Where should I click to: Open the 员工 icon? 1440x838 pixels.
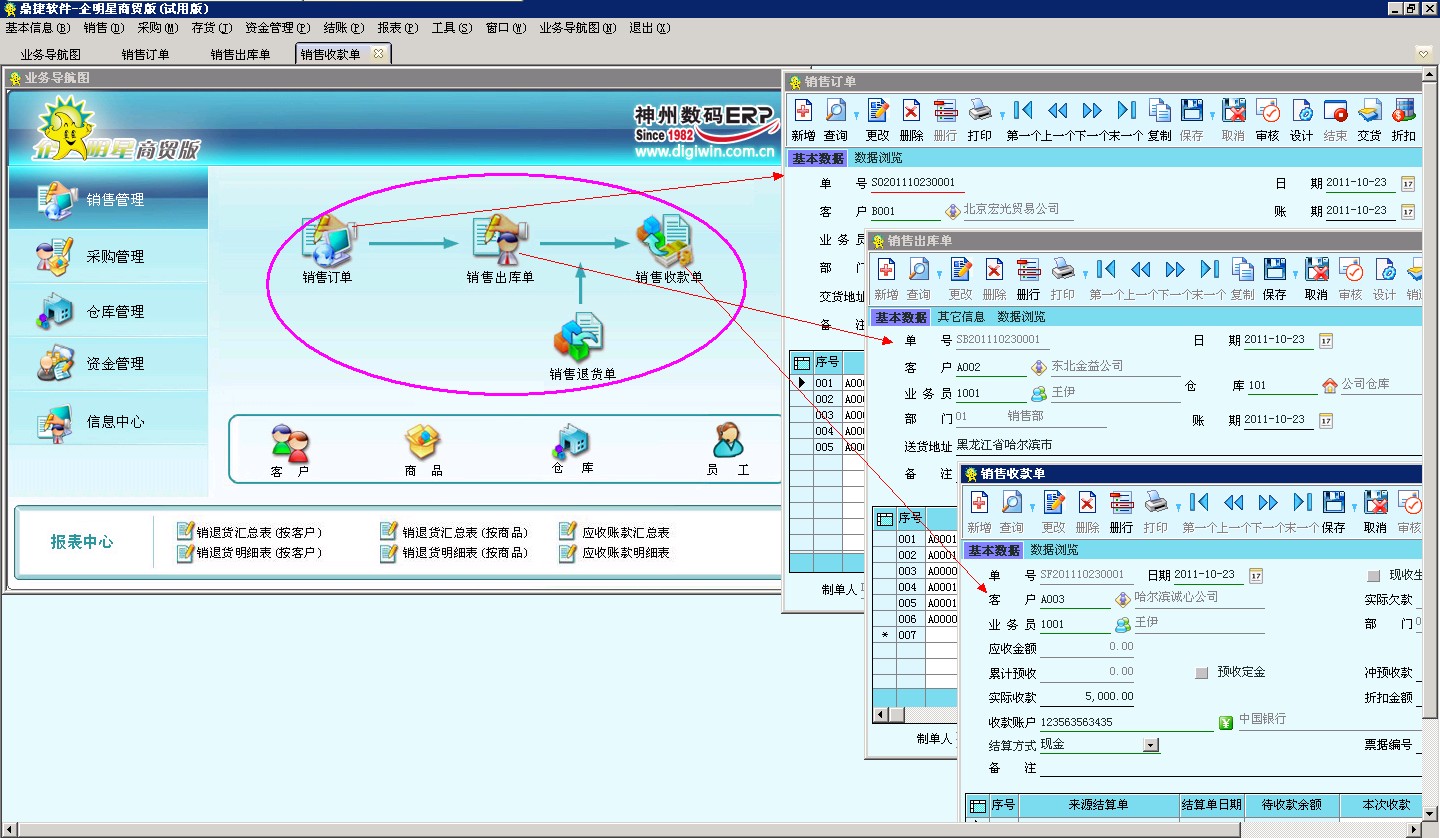727,441
